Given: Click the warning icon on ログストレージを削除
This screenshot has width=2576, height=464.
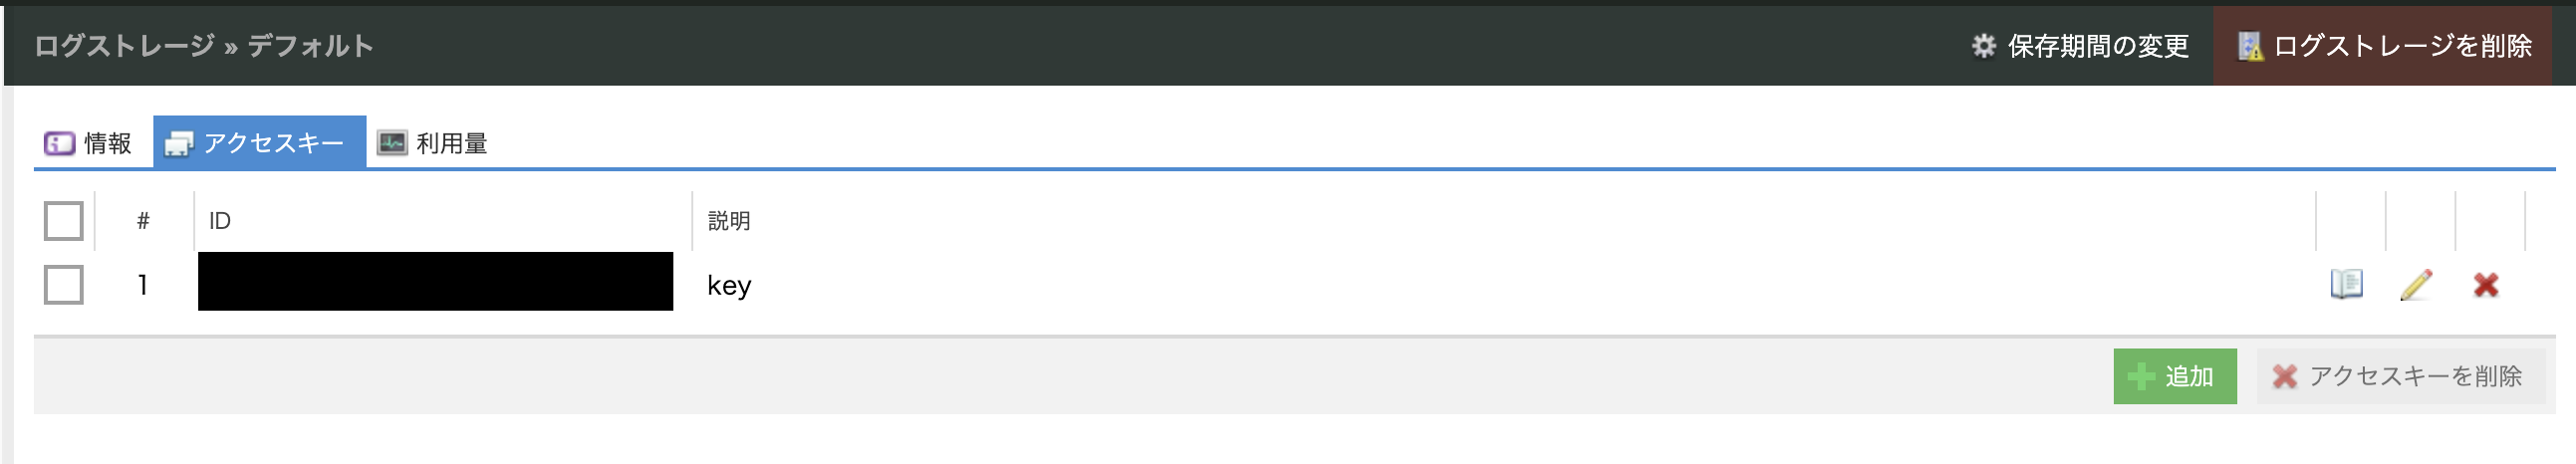Looking at the screenshot, I should (x=2249, y=46).
